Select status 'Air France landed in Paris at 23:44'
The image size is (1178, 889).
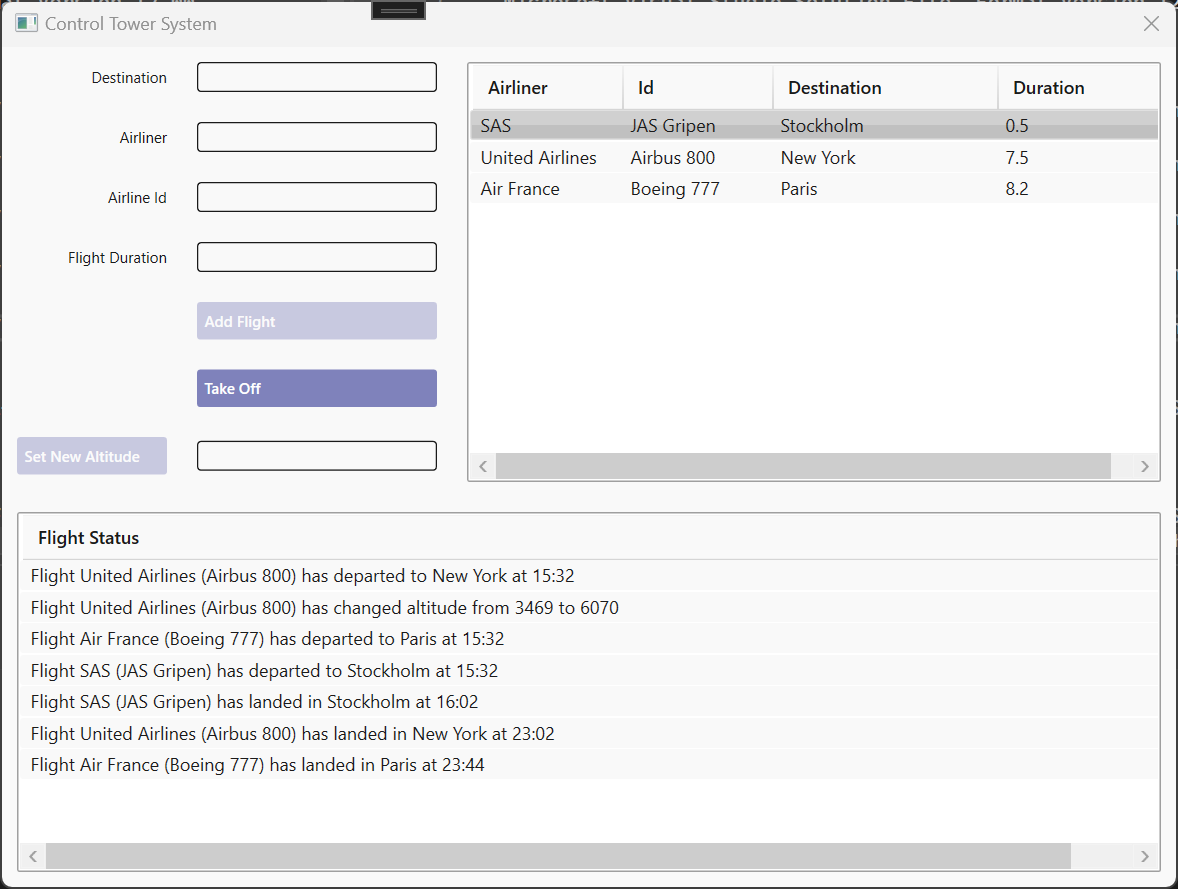coord(590,765)
